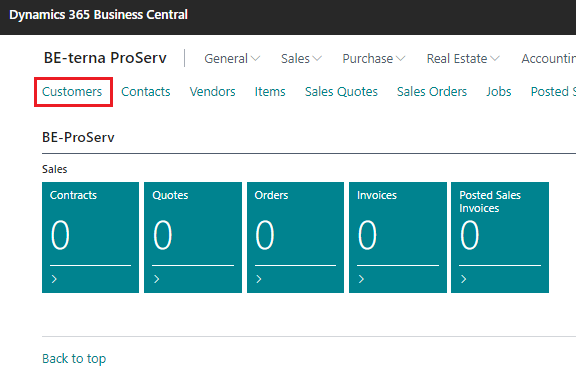This screenshot has width=576, height=378.
Task: Click arrow icon on Posted Sales Invoices tile
Action: point(464,279)
